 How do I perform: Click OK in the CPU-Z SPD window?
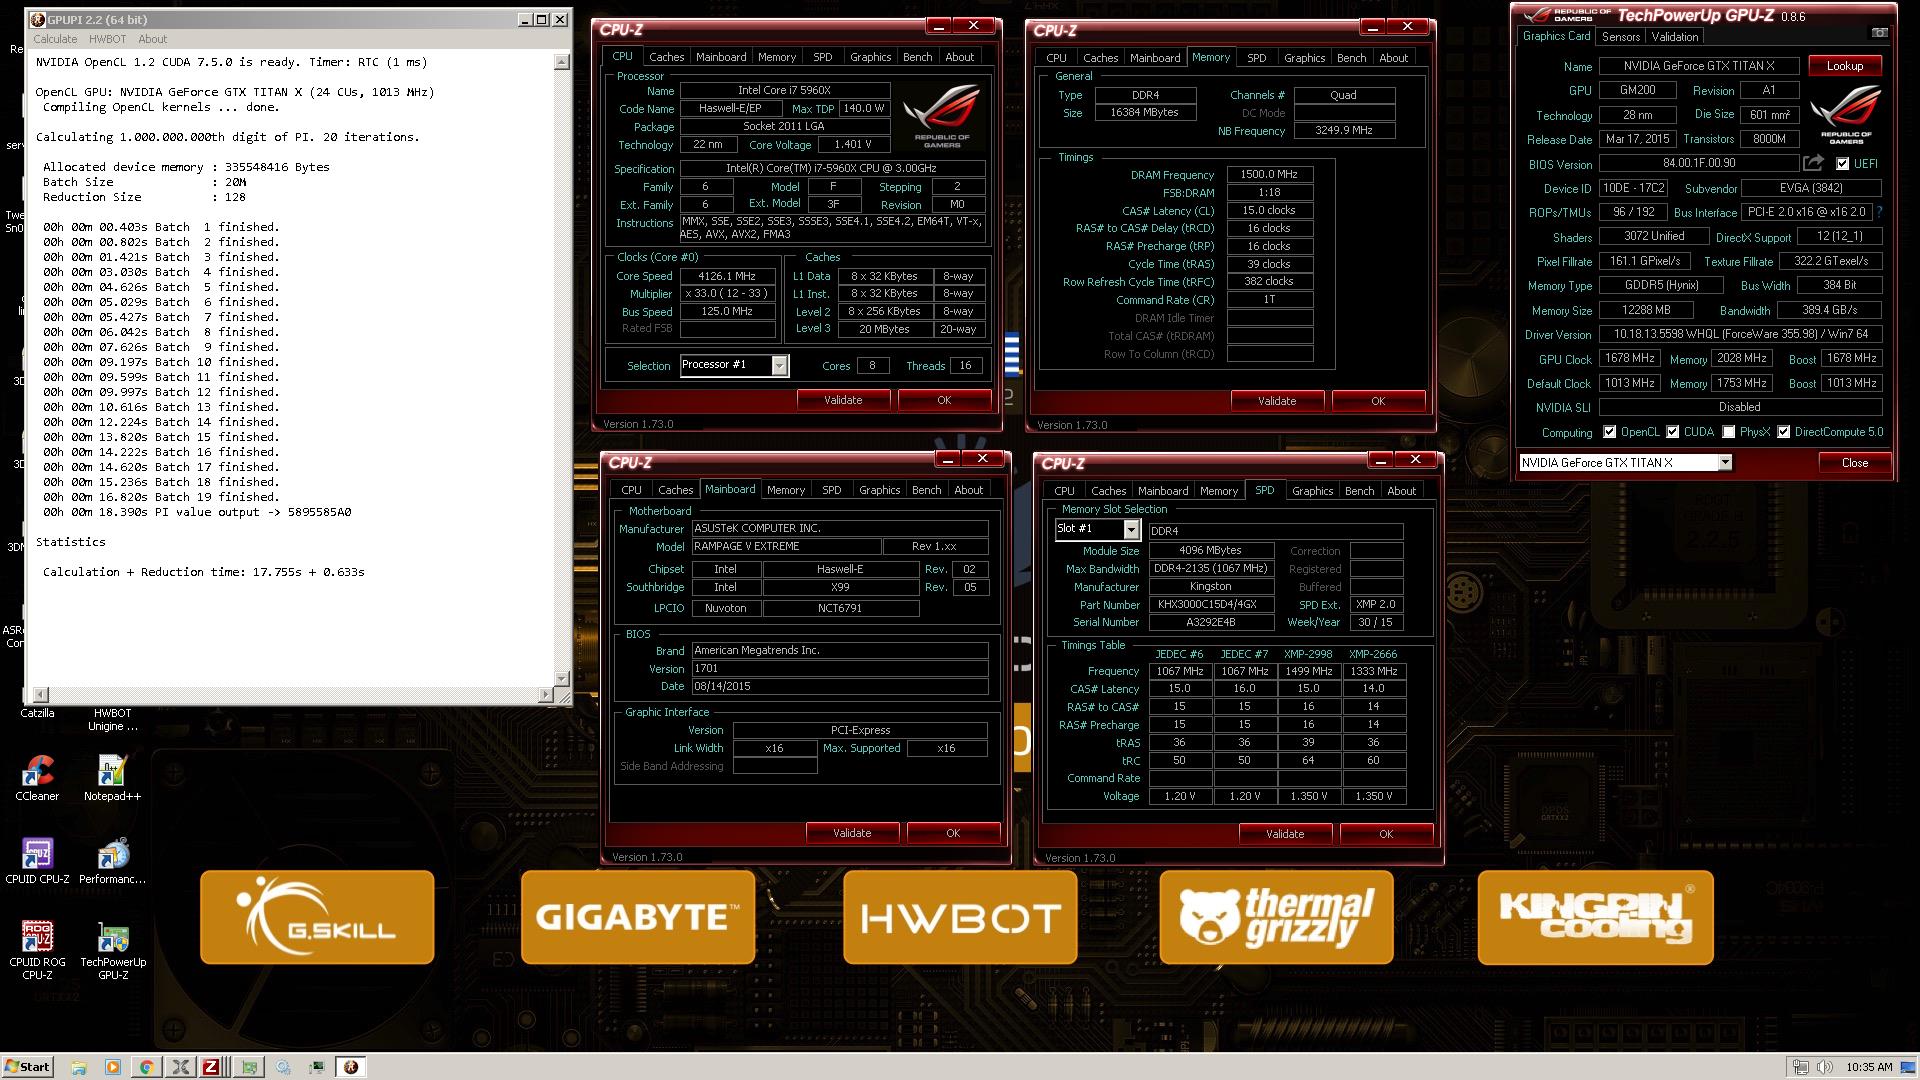1385,834
